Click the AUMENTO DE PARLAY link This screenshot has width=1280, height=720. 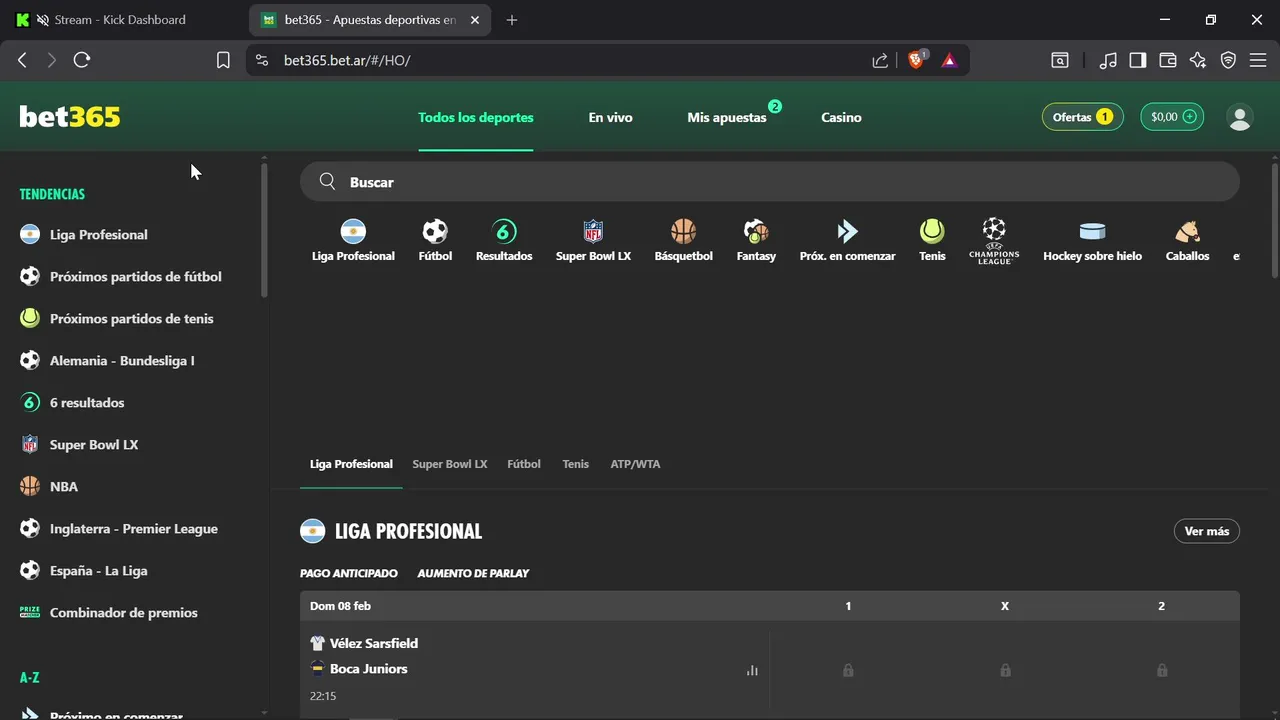[x=473, y=573]
